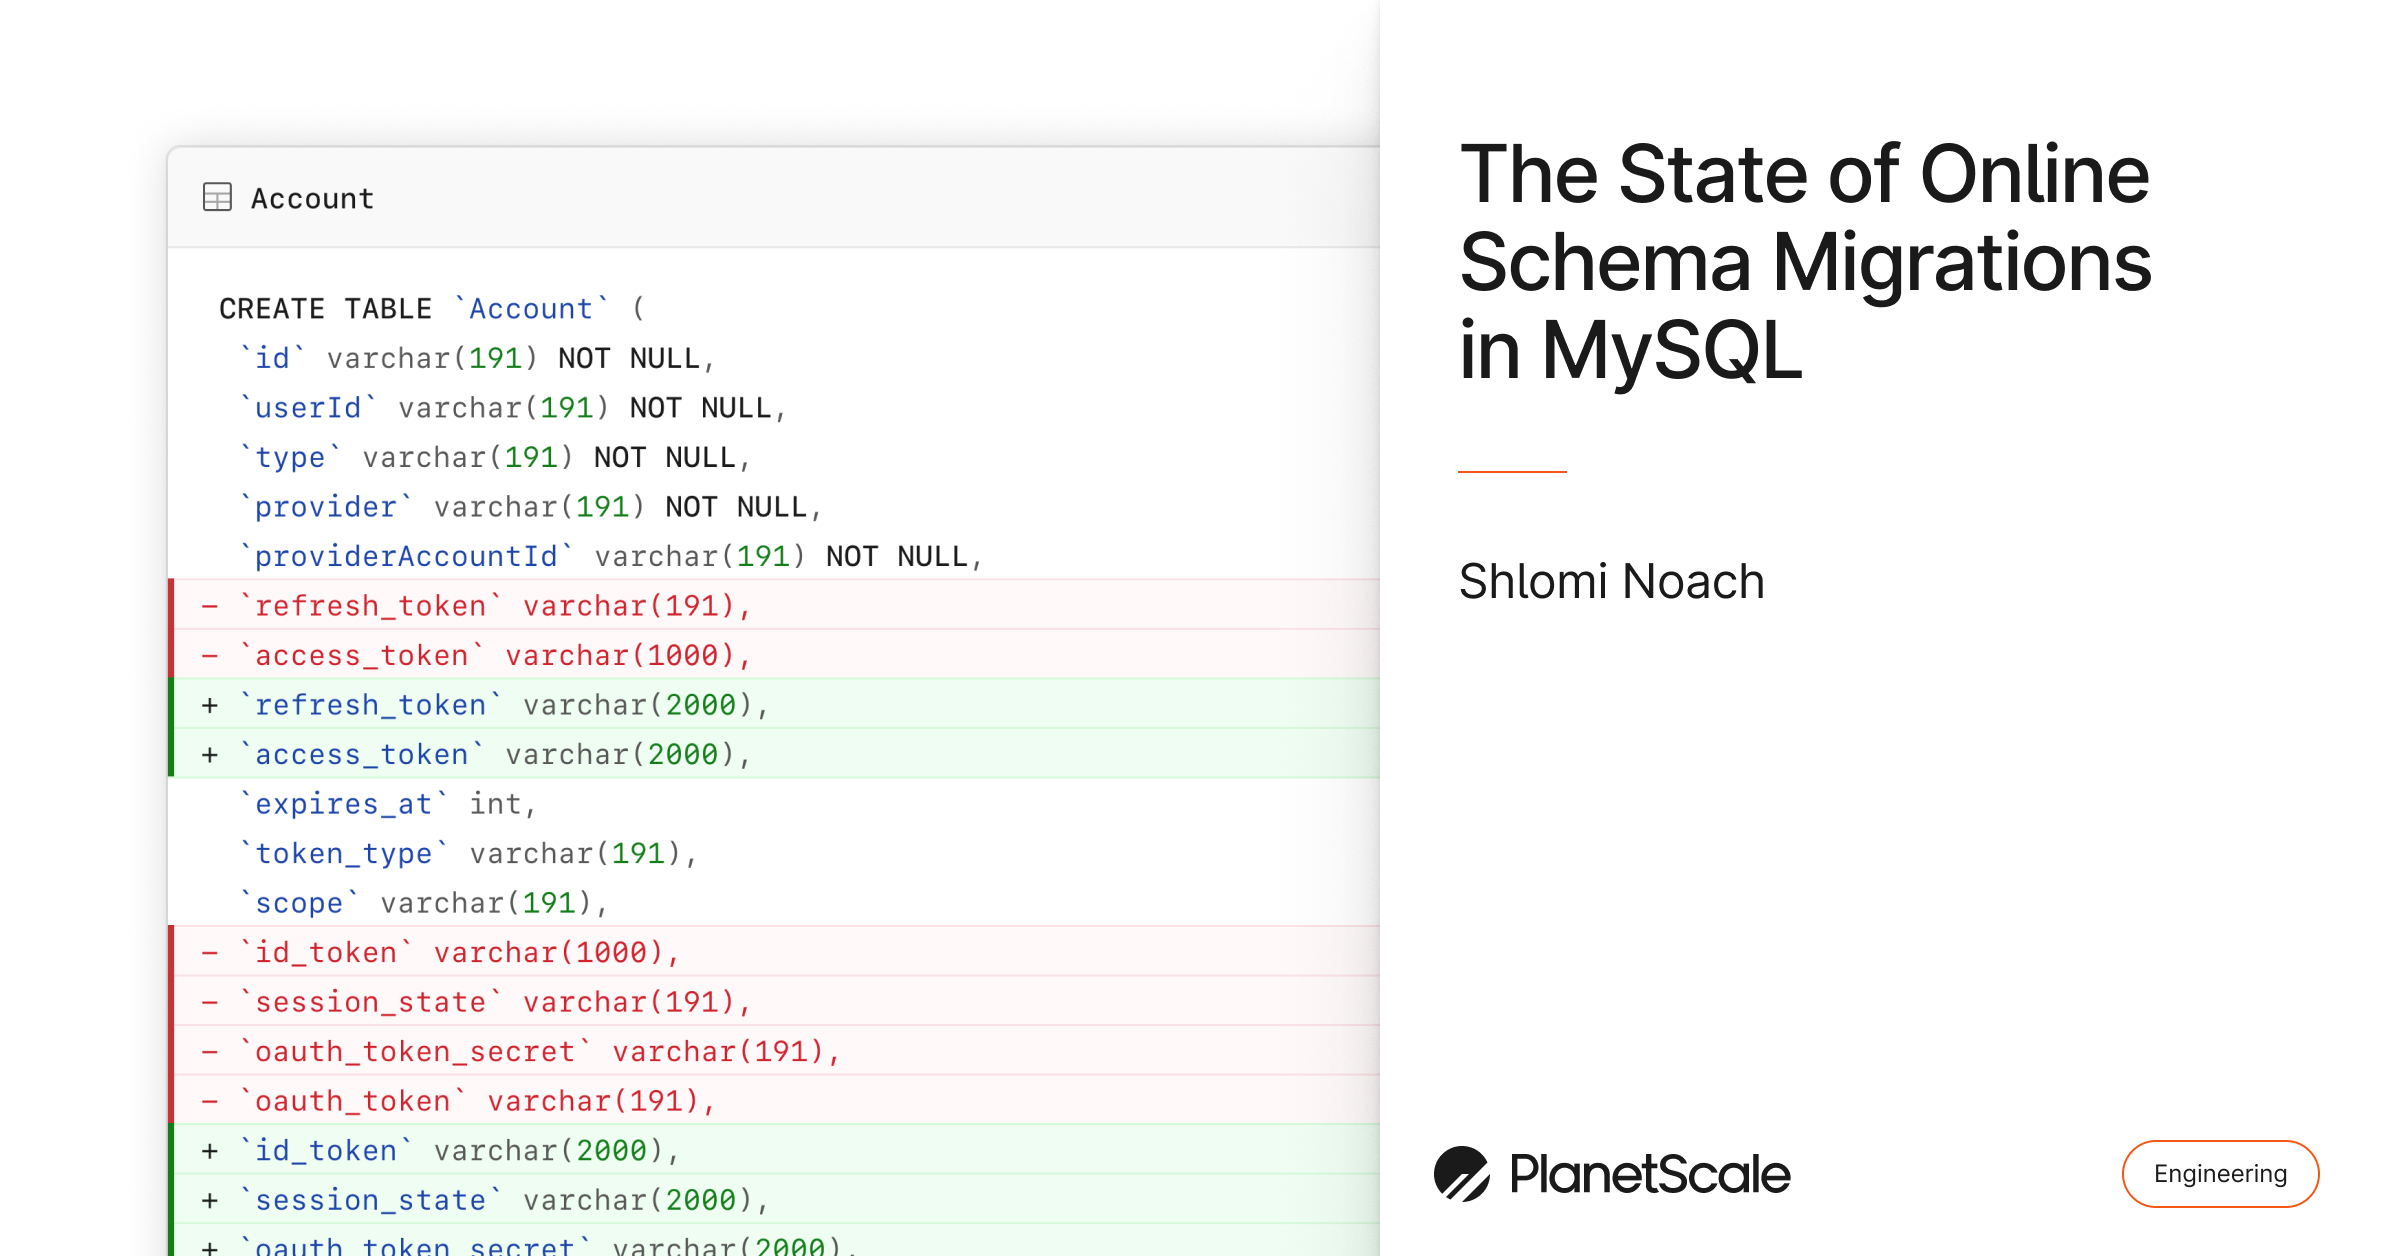The height and width of the screenshot is (1256, 2400).
Task: Click the removed access_token varchar(1000) line
Action: [774, 654]
